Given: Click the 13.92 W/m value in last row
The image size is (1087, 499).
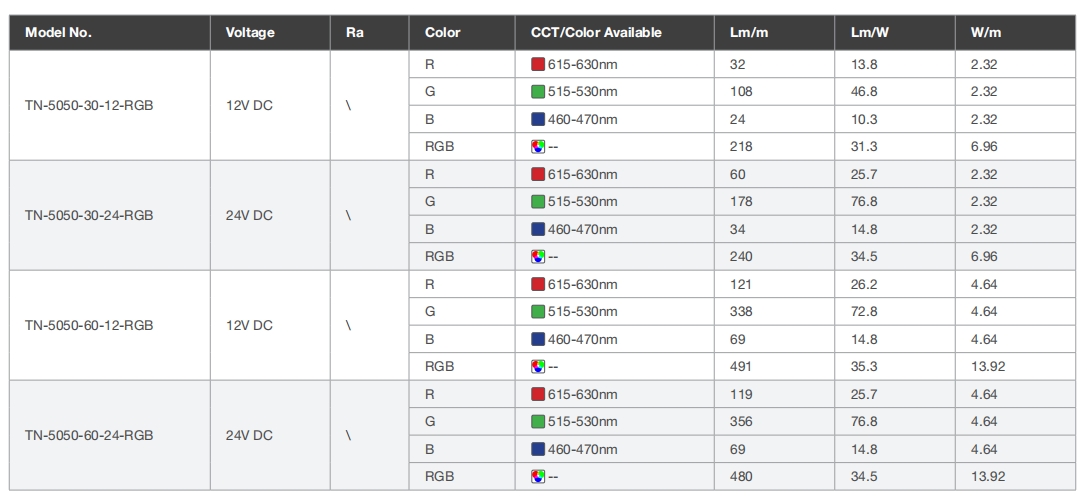Looking at the screenshot, I should coord(988,477).
